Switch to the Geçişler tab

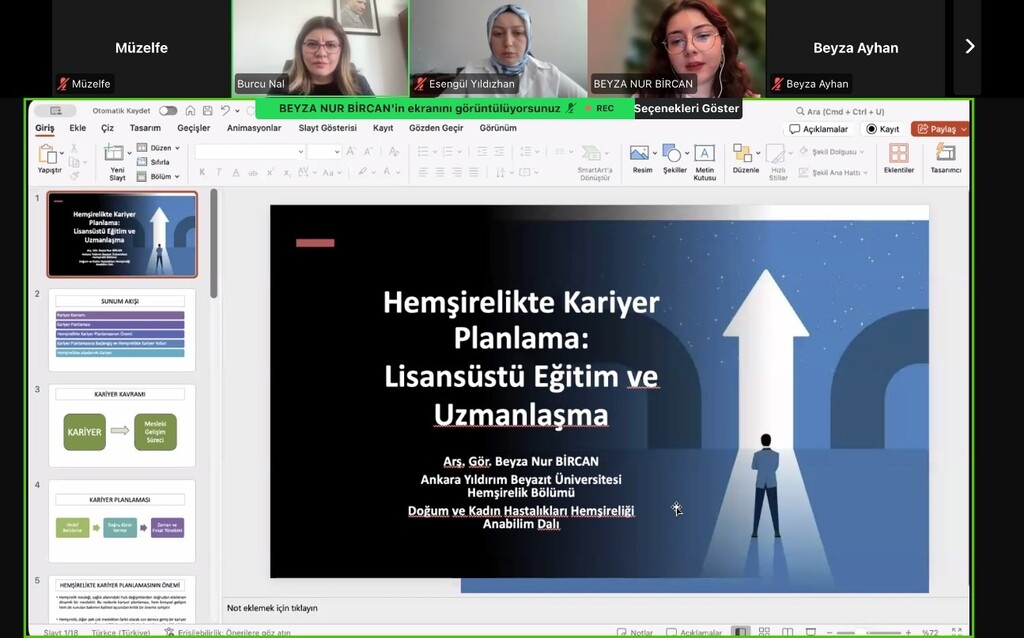[194, 128]
